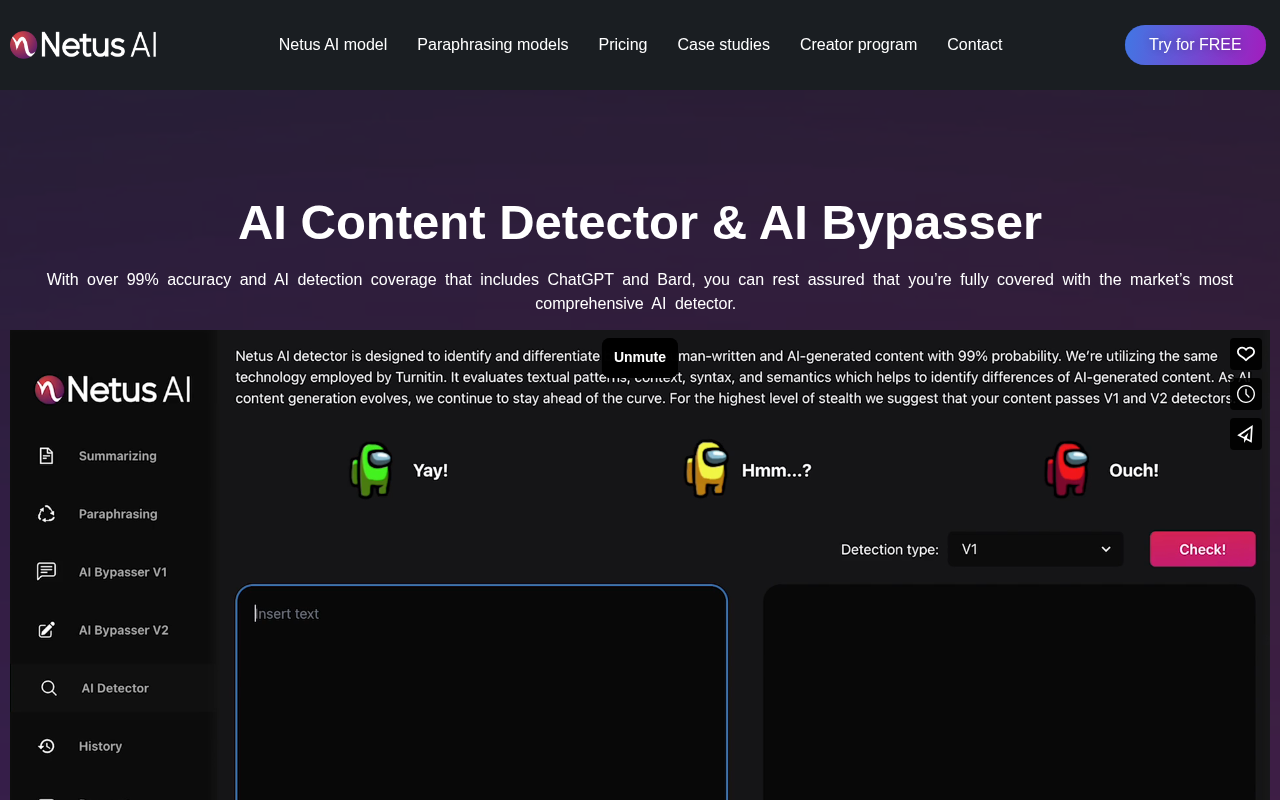Click the Netus AI header logo
The image size is (1280, 800).
tap(83, 43)
